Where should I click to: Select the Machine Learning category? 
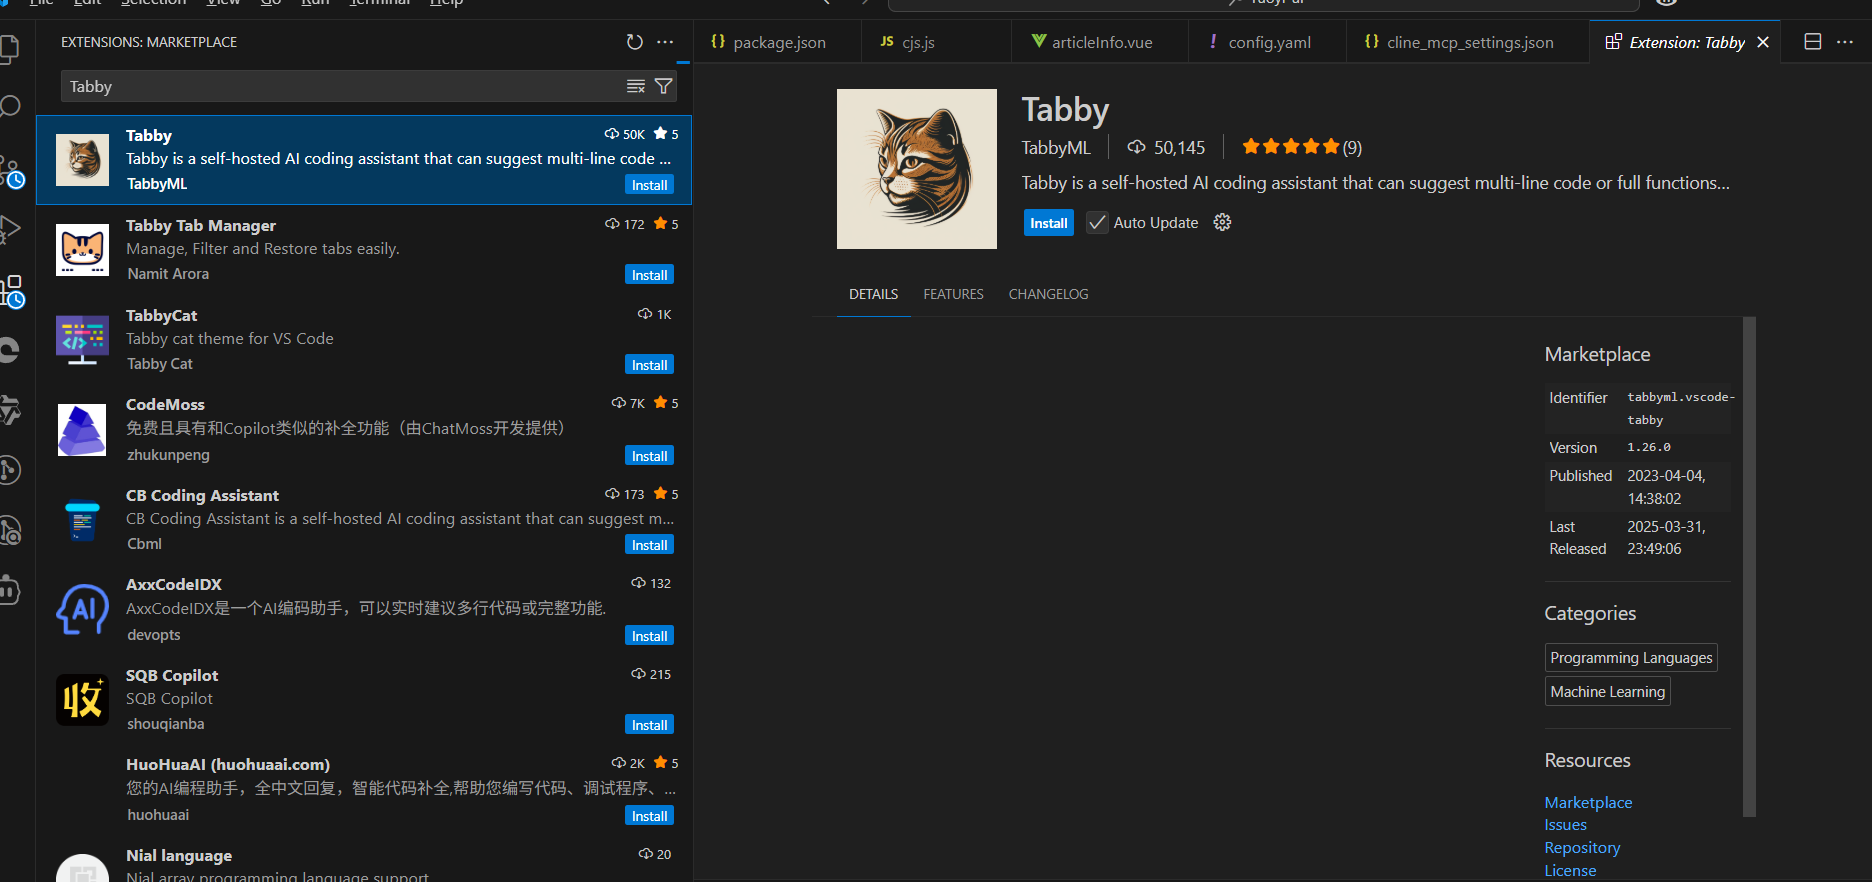(1607, 692)
